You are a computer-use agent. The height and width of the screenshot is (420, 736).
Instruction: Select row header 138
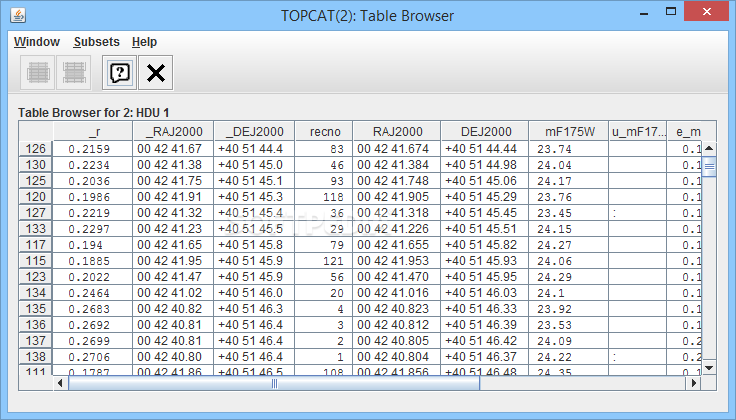click(36, 357)
